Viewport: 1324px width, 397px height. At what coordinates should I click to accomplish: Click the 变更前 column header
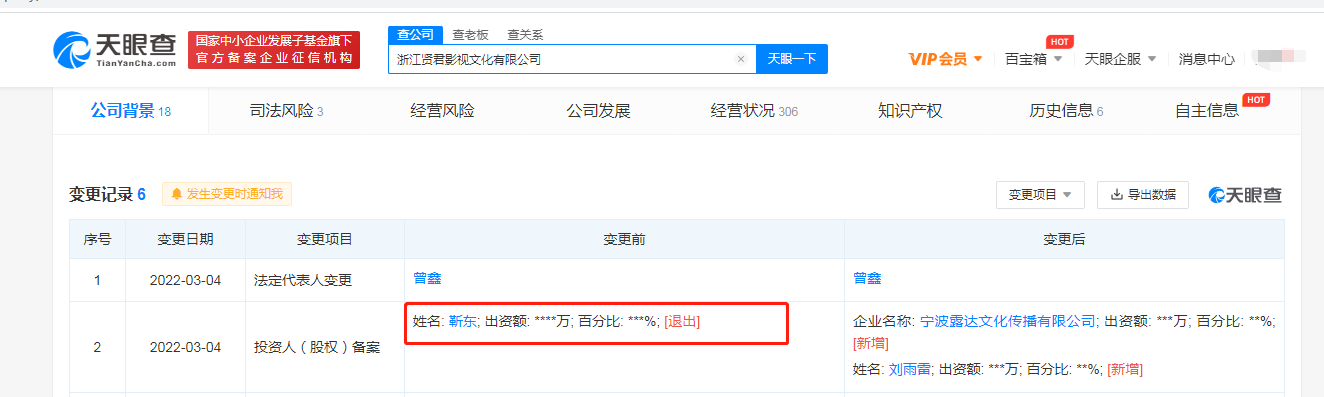[x=624, y=239]
